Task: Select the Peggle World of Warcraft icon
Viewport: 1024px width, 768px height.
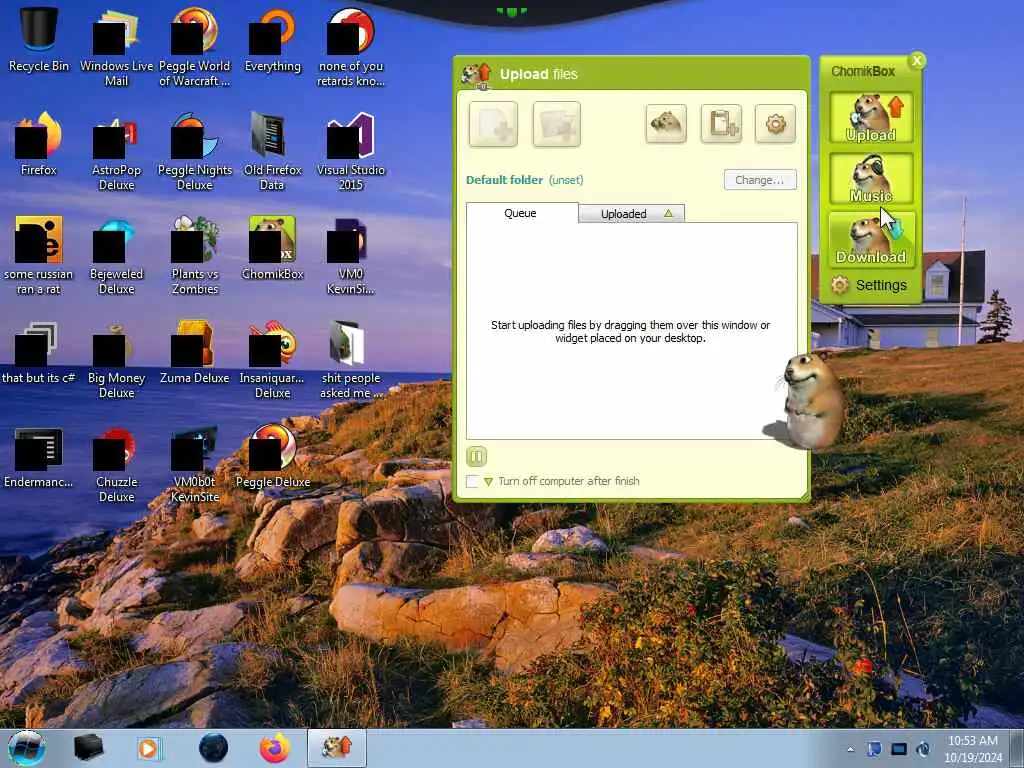Action: (195, 47)
